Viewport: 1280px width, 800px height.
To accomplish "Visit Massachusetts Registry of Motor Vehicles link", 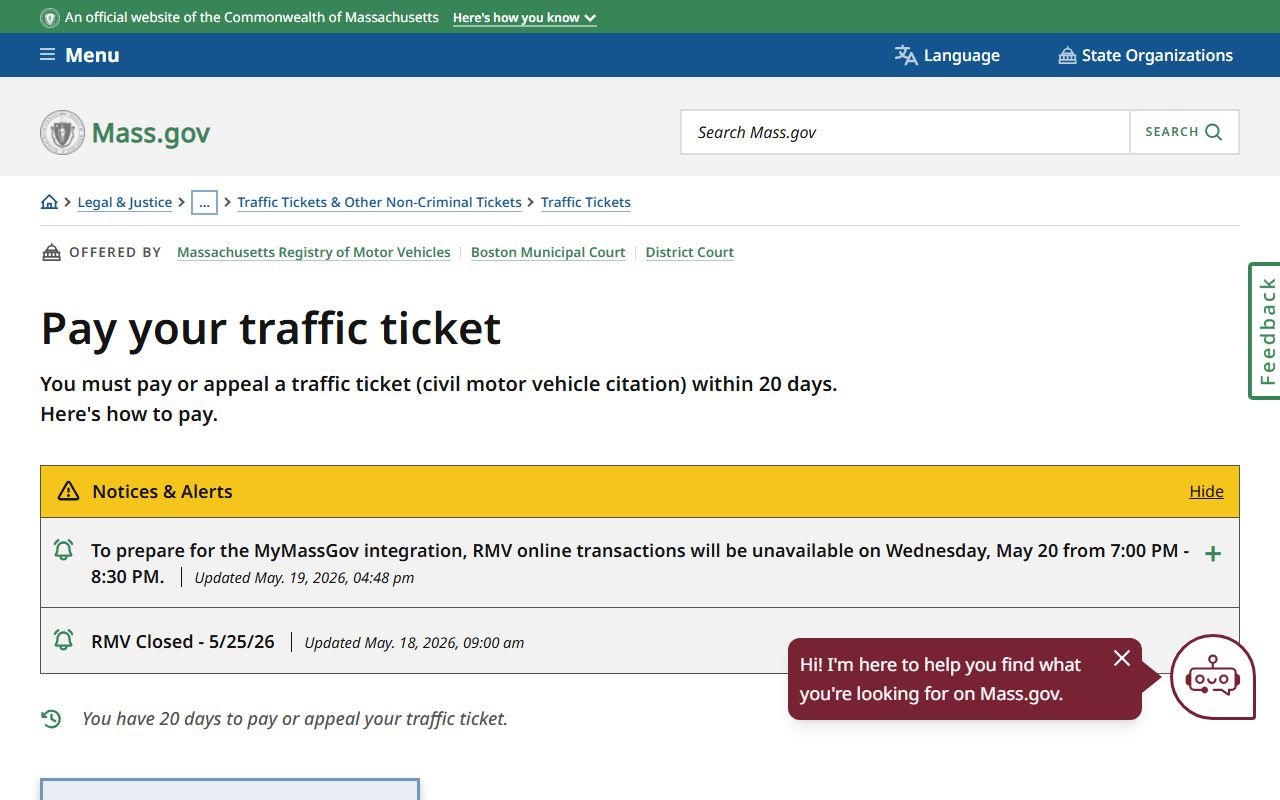I will pos(314,252).
